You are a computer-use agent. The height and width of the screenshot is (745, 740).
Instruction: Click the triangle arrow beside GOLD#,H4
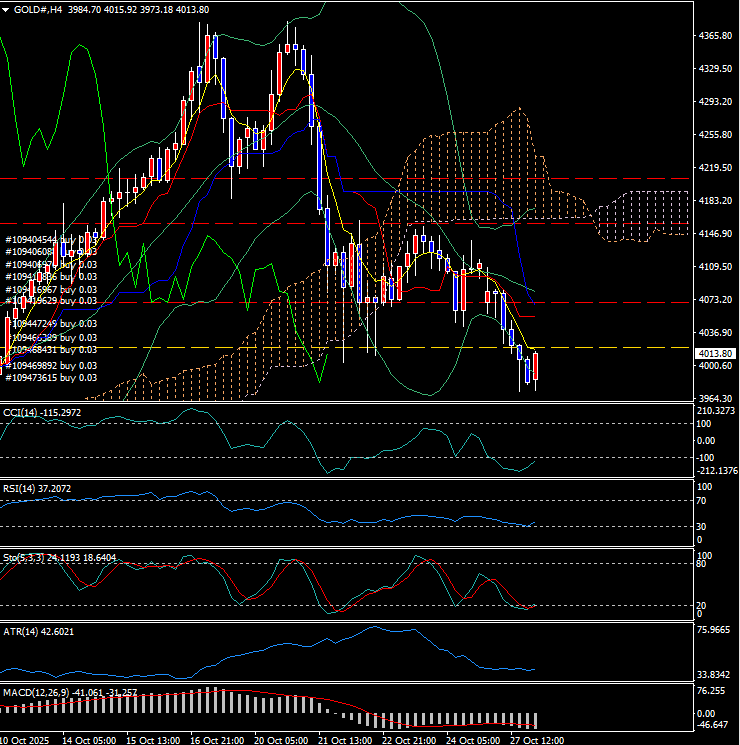point(6,9)
